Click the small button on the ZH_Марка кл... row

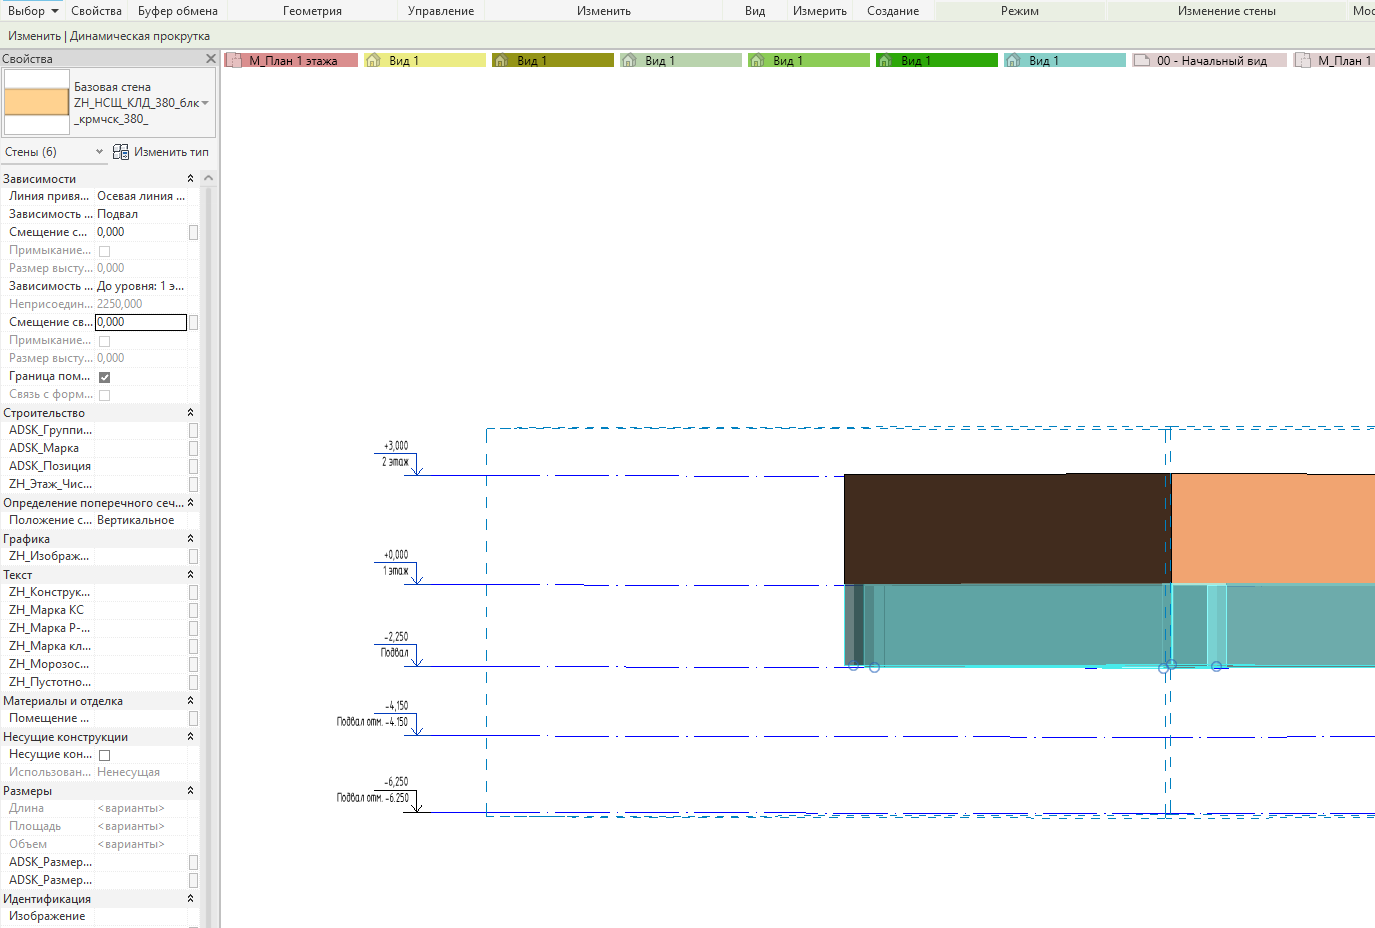point(193,646)
